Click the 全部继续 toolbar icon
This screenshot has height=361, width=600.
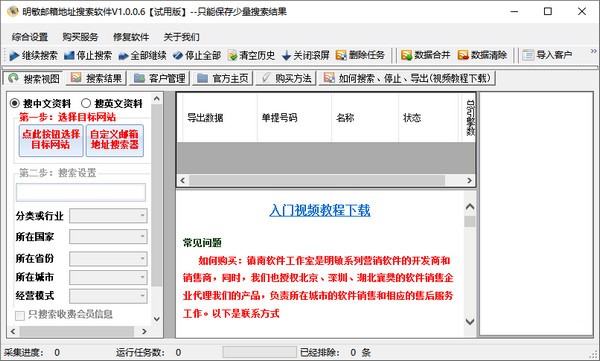[x=123, y=56]
